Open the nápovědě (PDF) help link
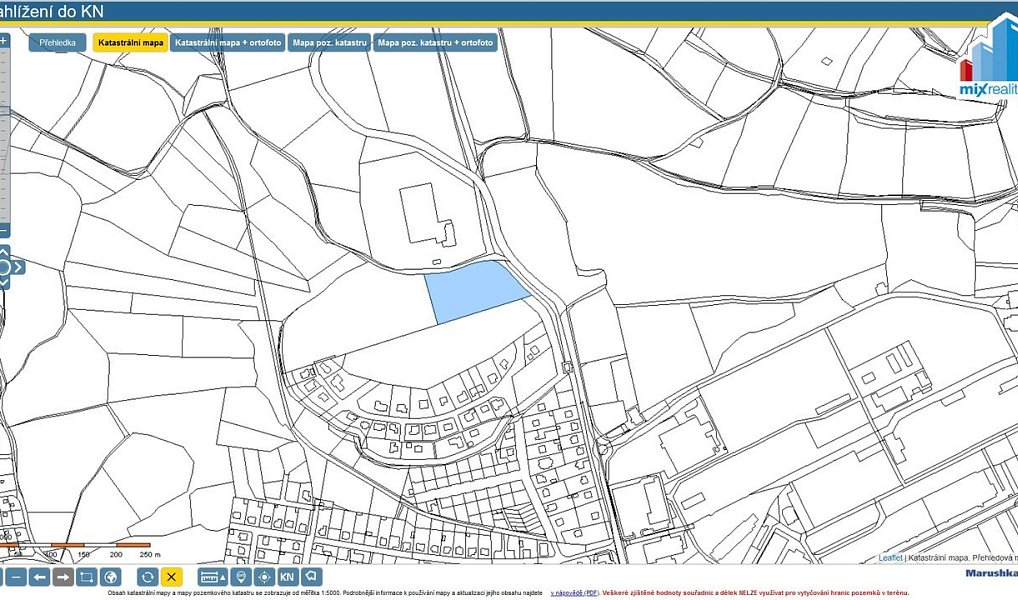Screen dimensions: 1018x600 click(575, 593)
